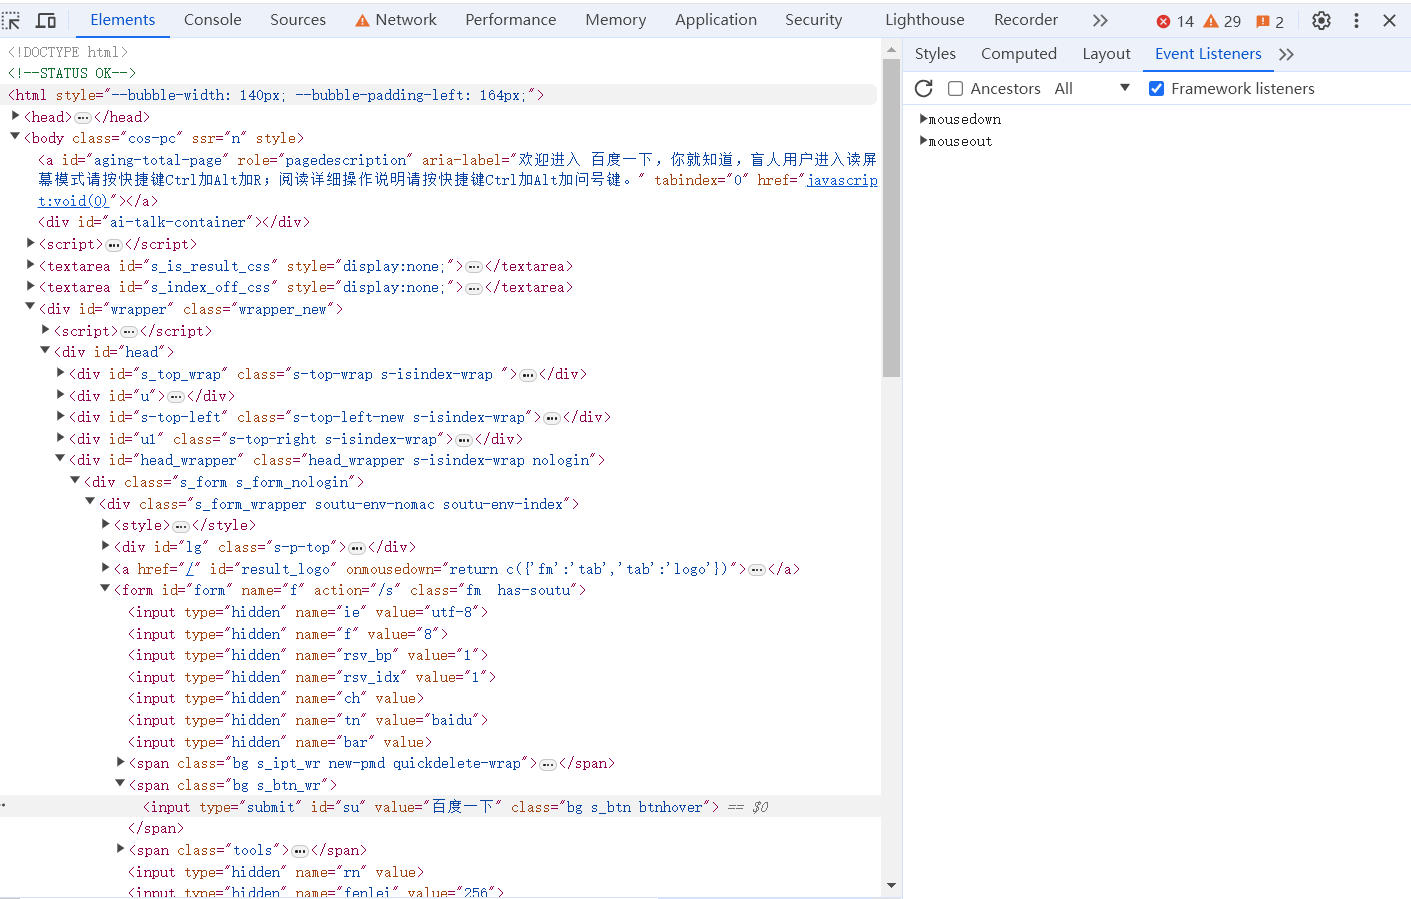This screenshot has height=899, width=1411.
Task: Enable the Ancestors checkbox
Action: pyautogui.click(x=955, y=88)
